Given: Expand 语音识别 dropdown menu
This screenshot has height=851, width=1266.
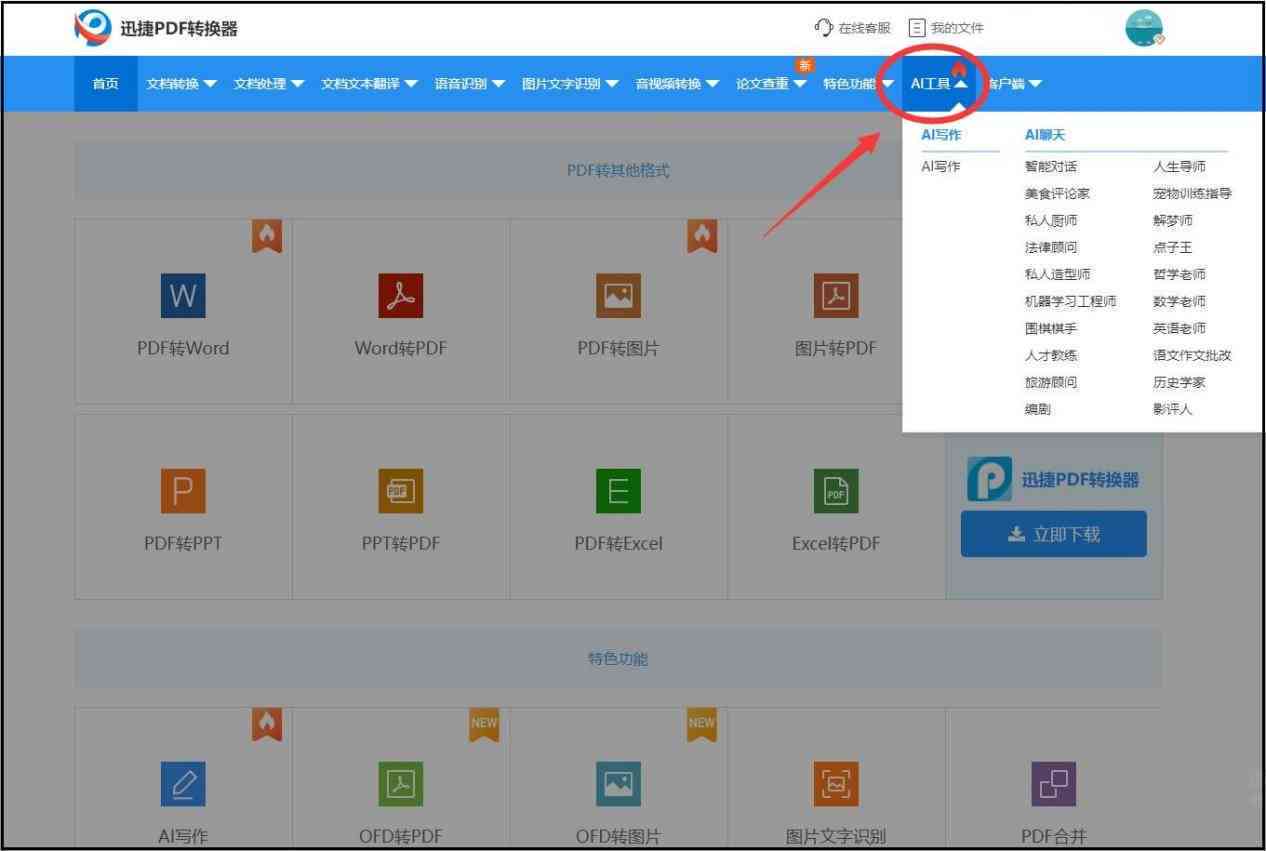Looking at the screenshot, I should 470,84.
